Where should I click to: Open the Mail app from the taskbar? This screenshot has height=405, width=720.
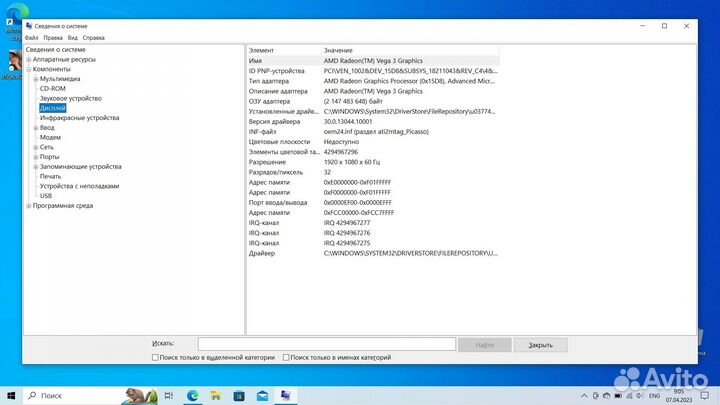point(262,395)
